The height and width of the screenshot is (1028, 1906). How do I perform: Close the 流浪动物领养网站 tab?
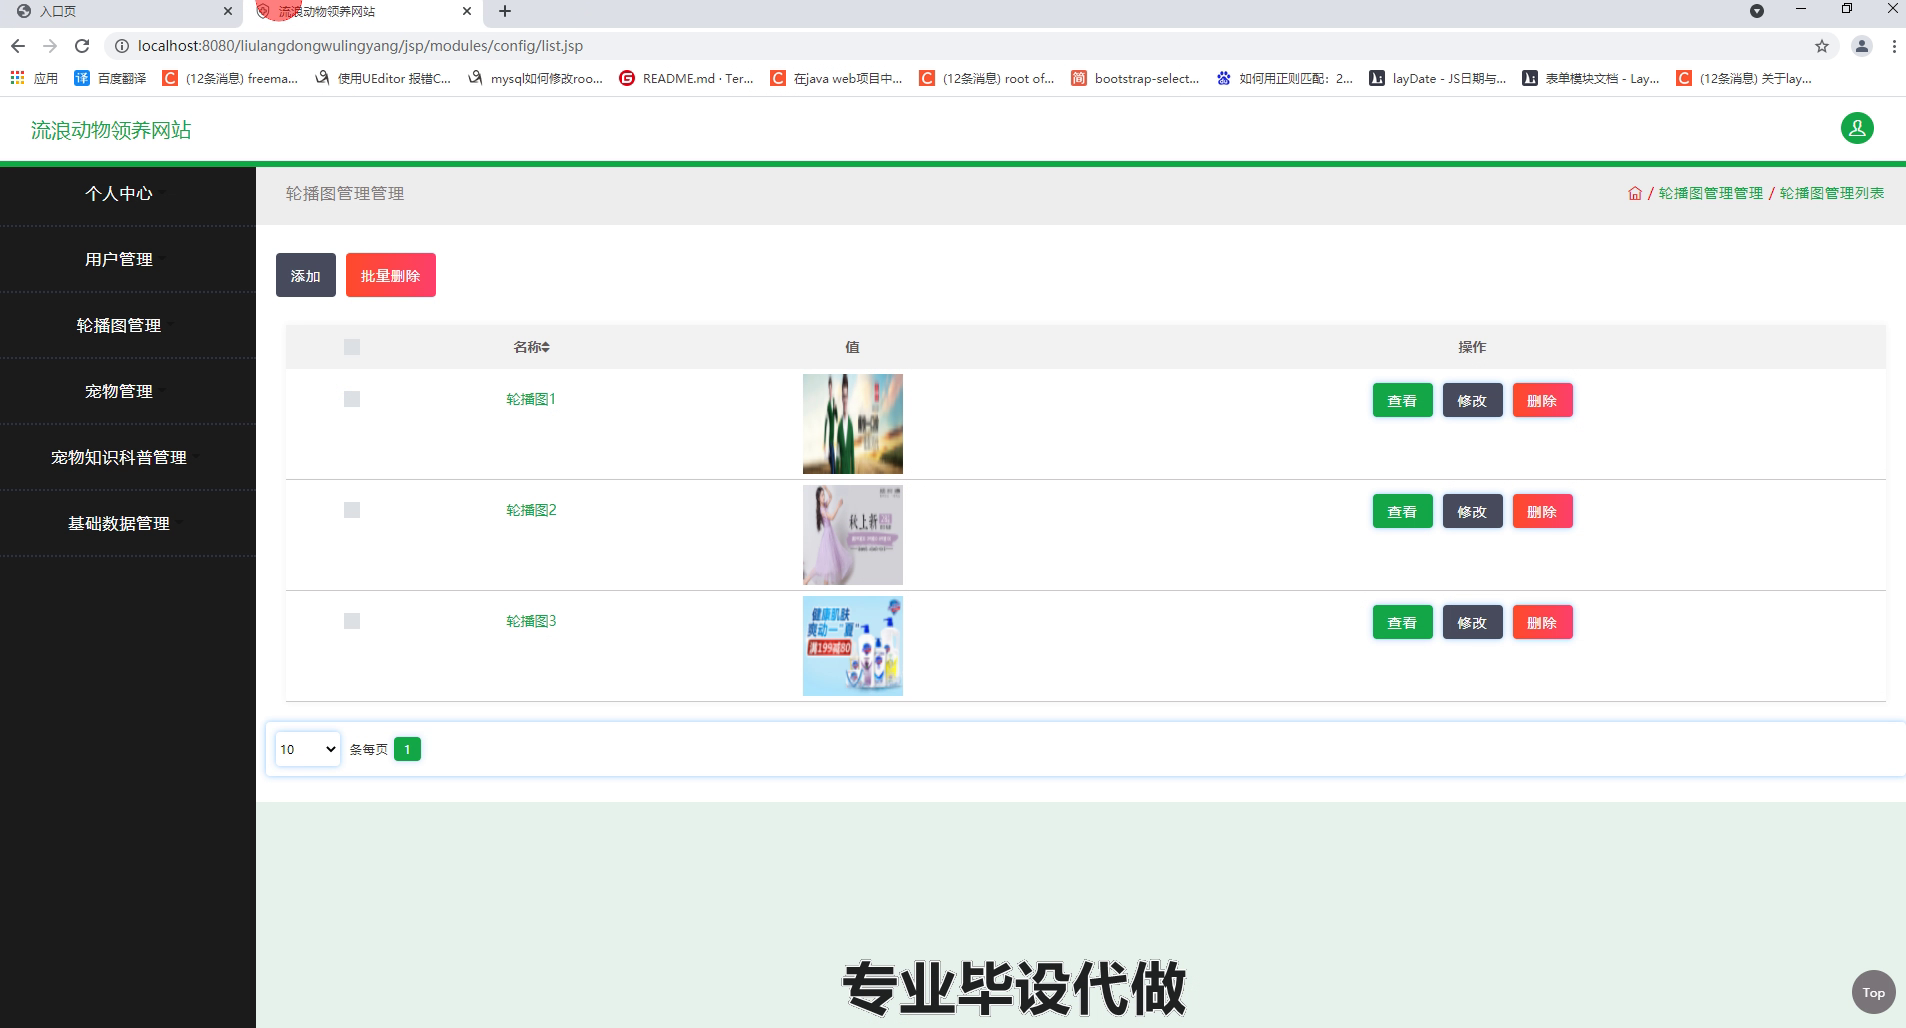467,11
